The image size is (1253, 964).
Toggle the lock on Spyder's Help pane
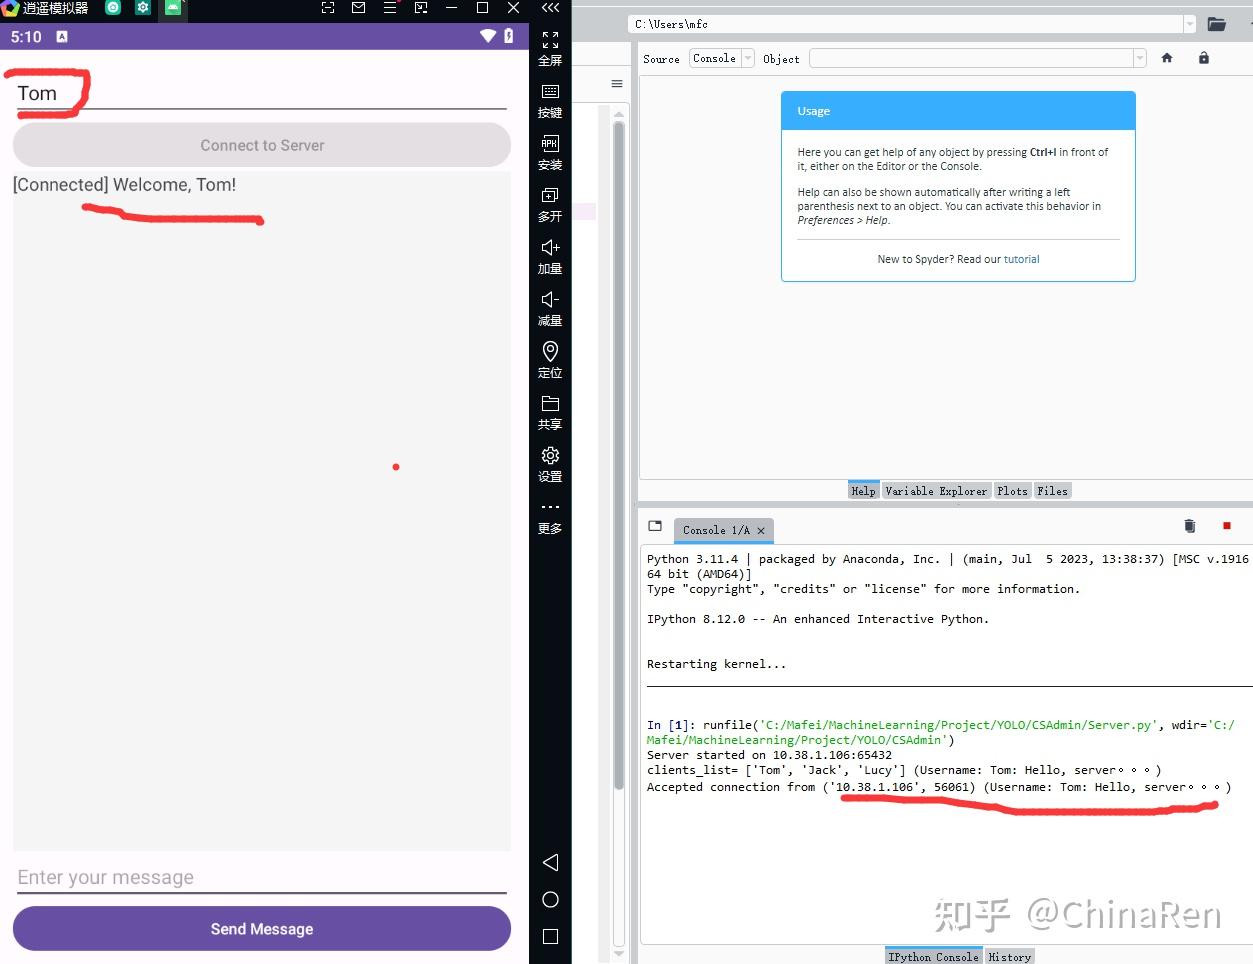pos(1204,58)
